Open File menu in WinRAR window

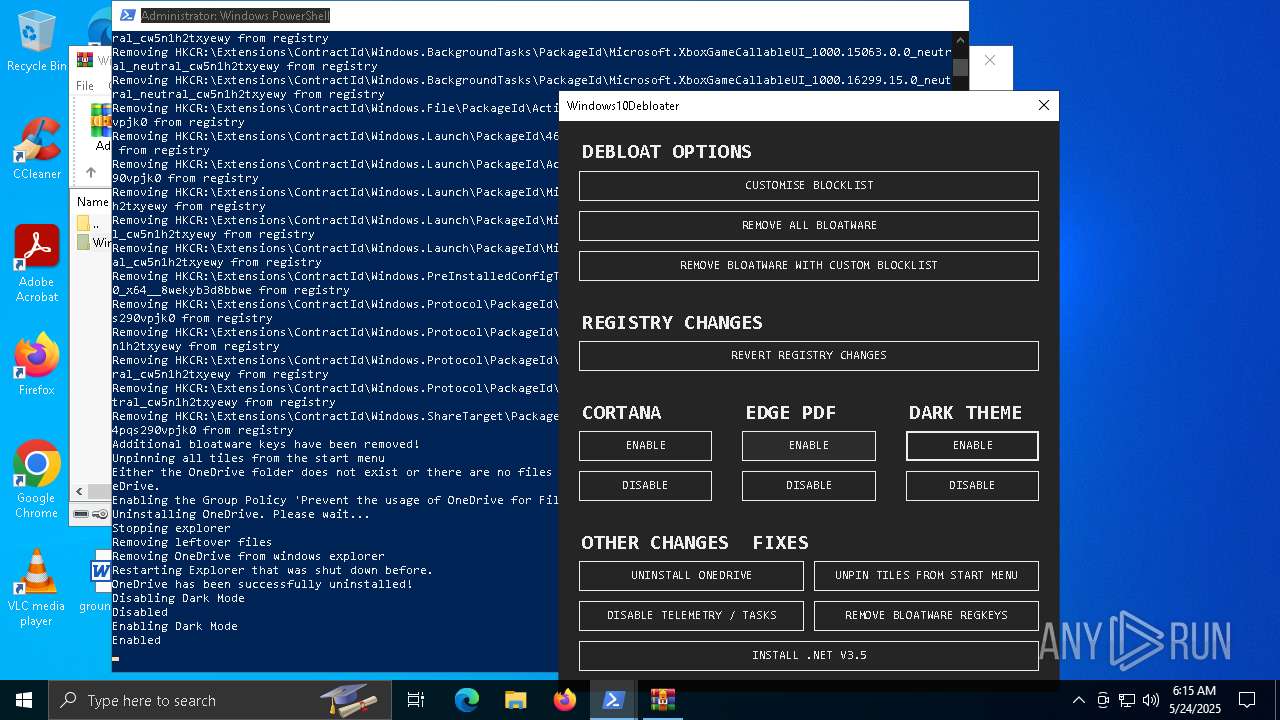[x=86, y=86]
